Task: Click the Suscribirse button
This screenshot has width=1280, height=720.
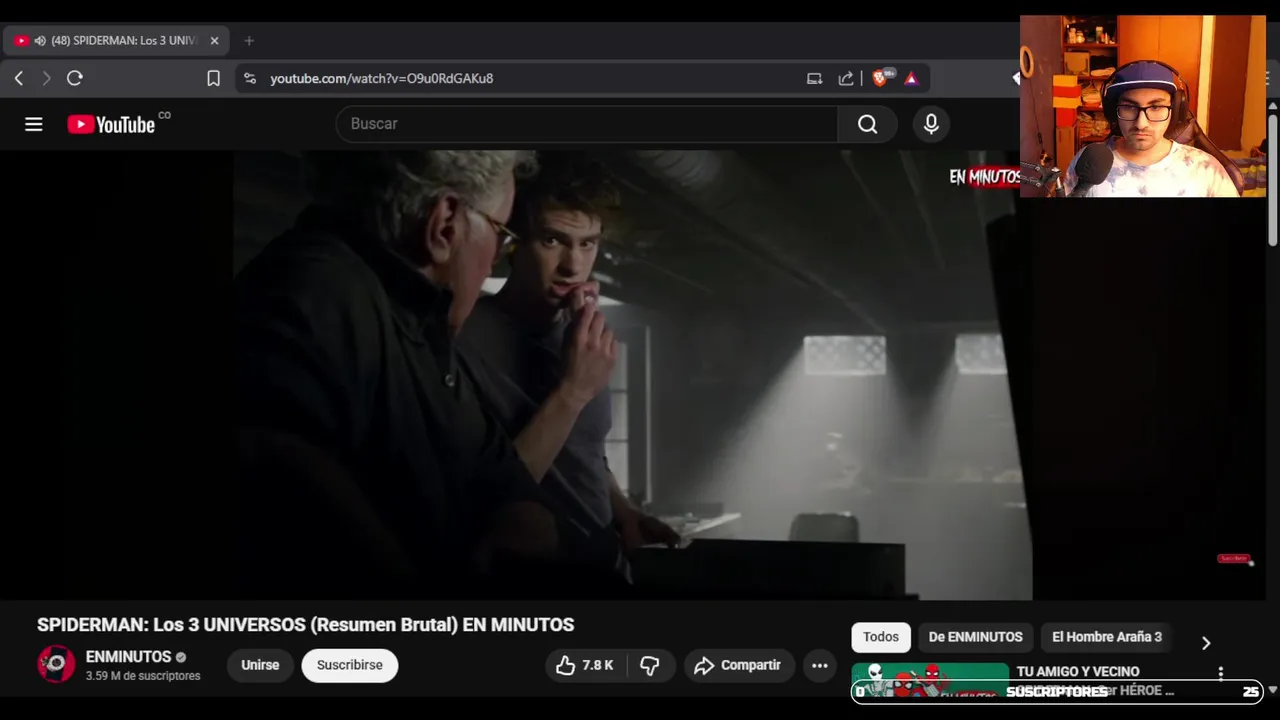Action: (350, 665)
